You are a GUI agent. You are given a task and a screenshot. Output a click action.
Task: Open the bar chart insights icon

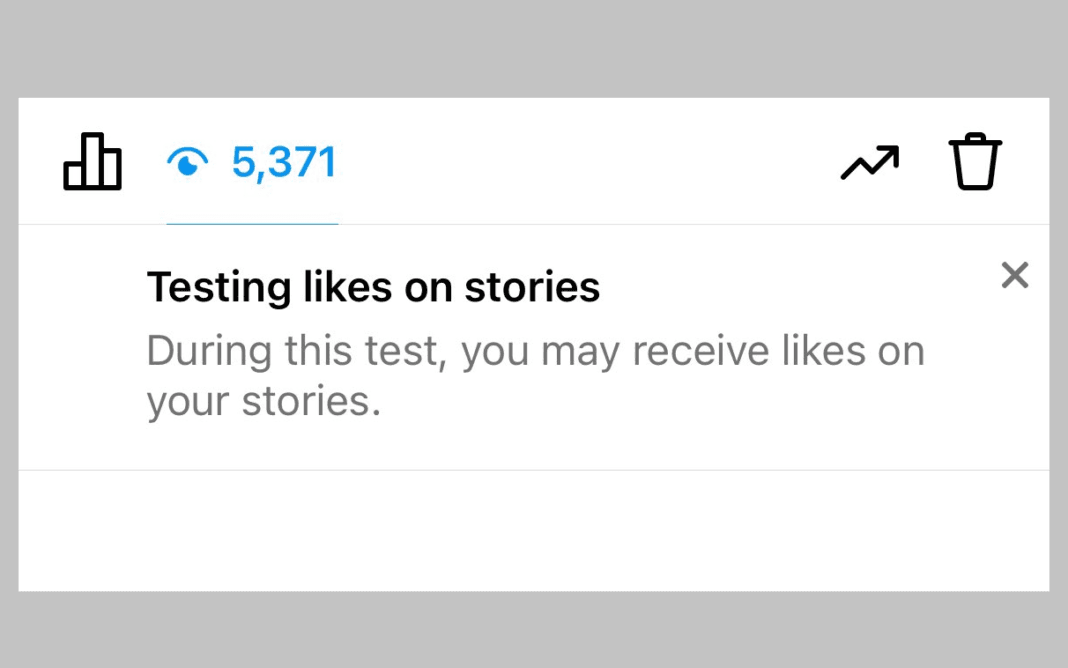92,162
